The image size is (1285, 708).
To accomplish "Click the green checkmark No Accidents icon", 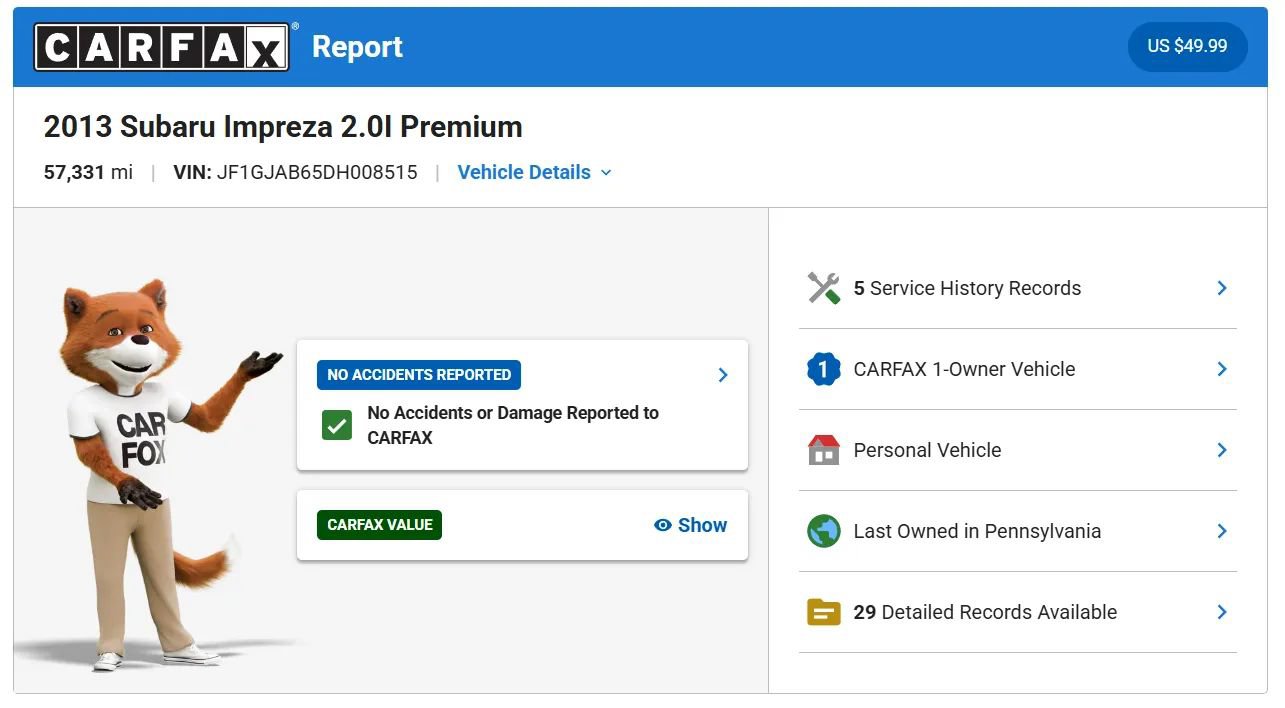I will click(x=337, y=425).
